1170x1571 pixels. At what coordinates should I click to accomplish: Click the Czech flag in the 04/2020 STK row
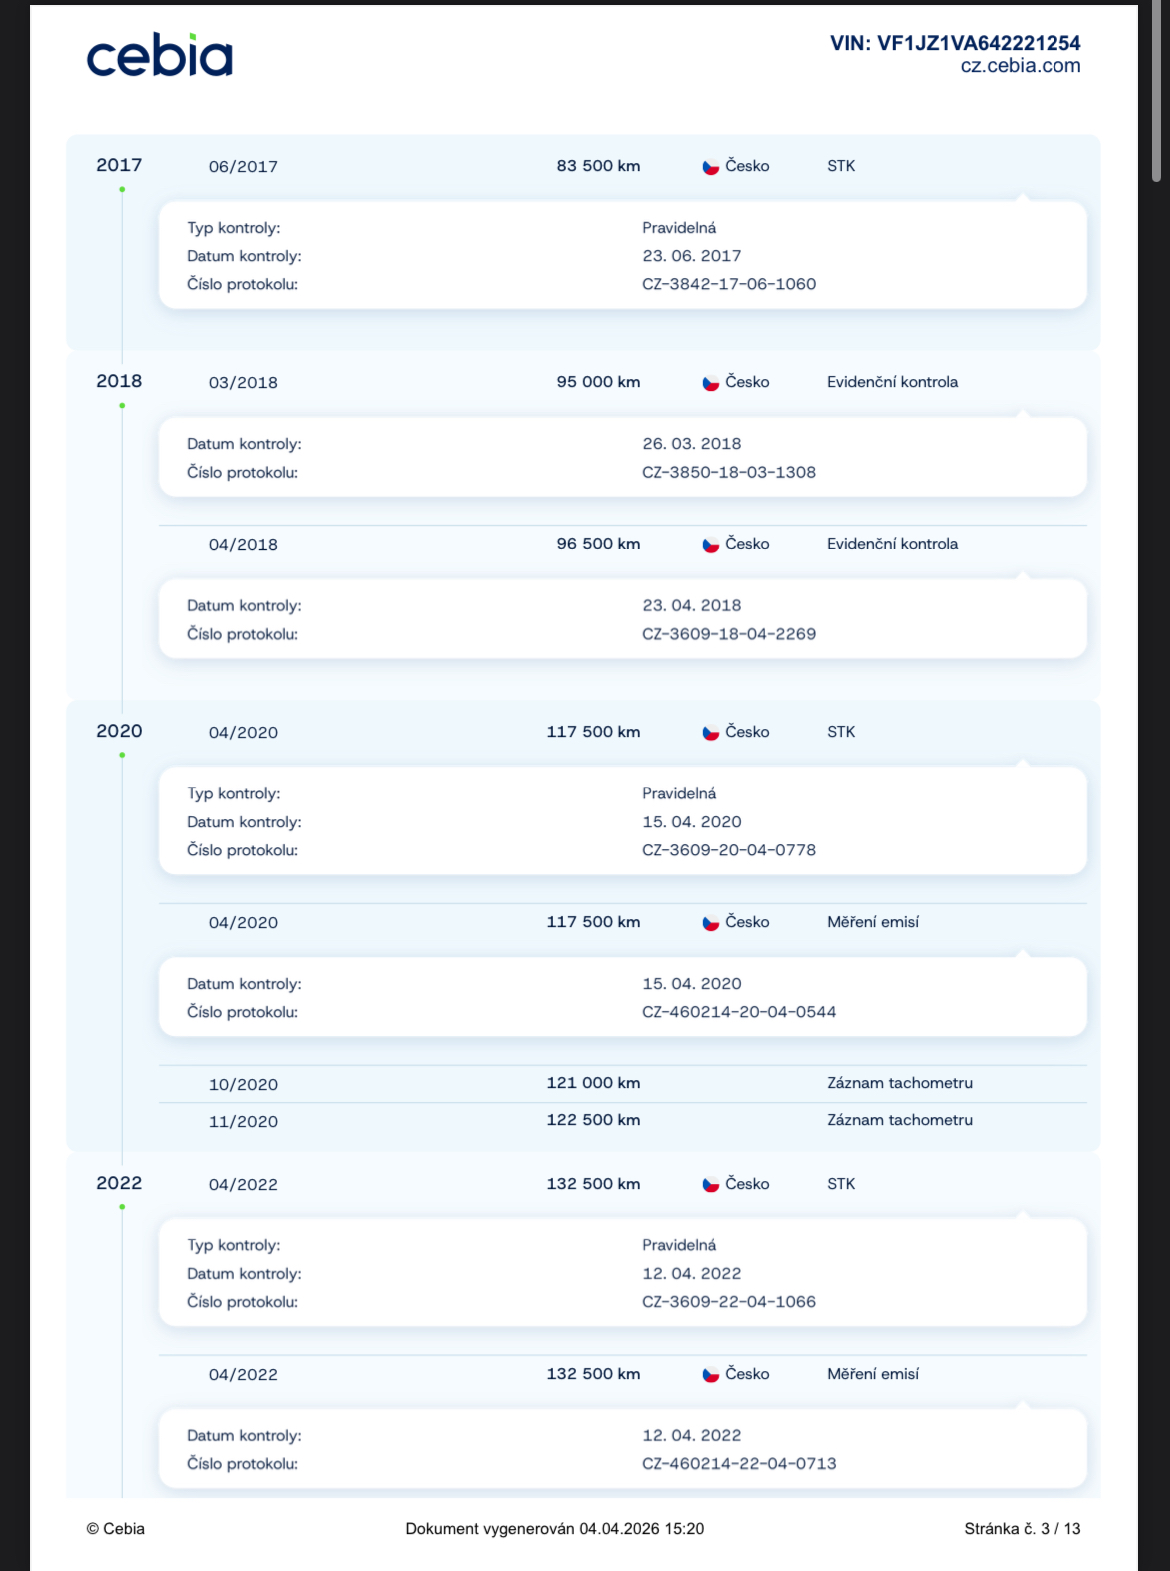711,733
